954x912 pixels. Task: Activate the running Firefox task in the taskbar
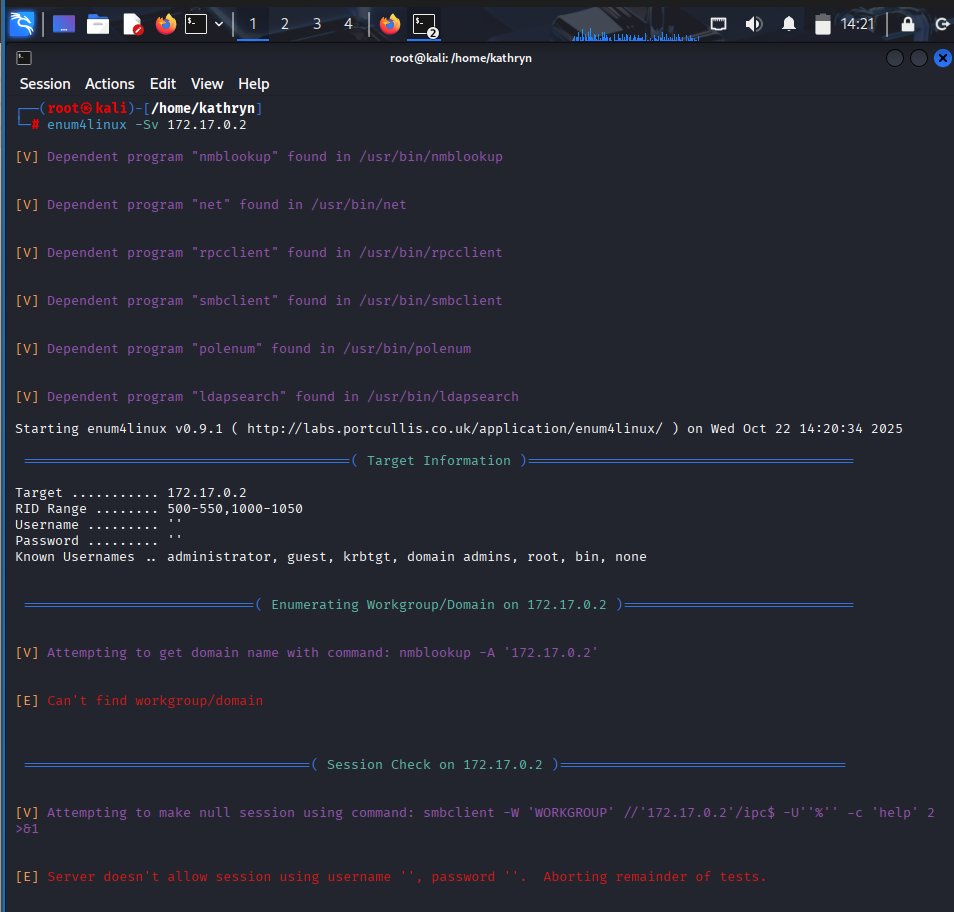(390, 23)
